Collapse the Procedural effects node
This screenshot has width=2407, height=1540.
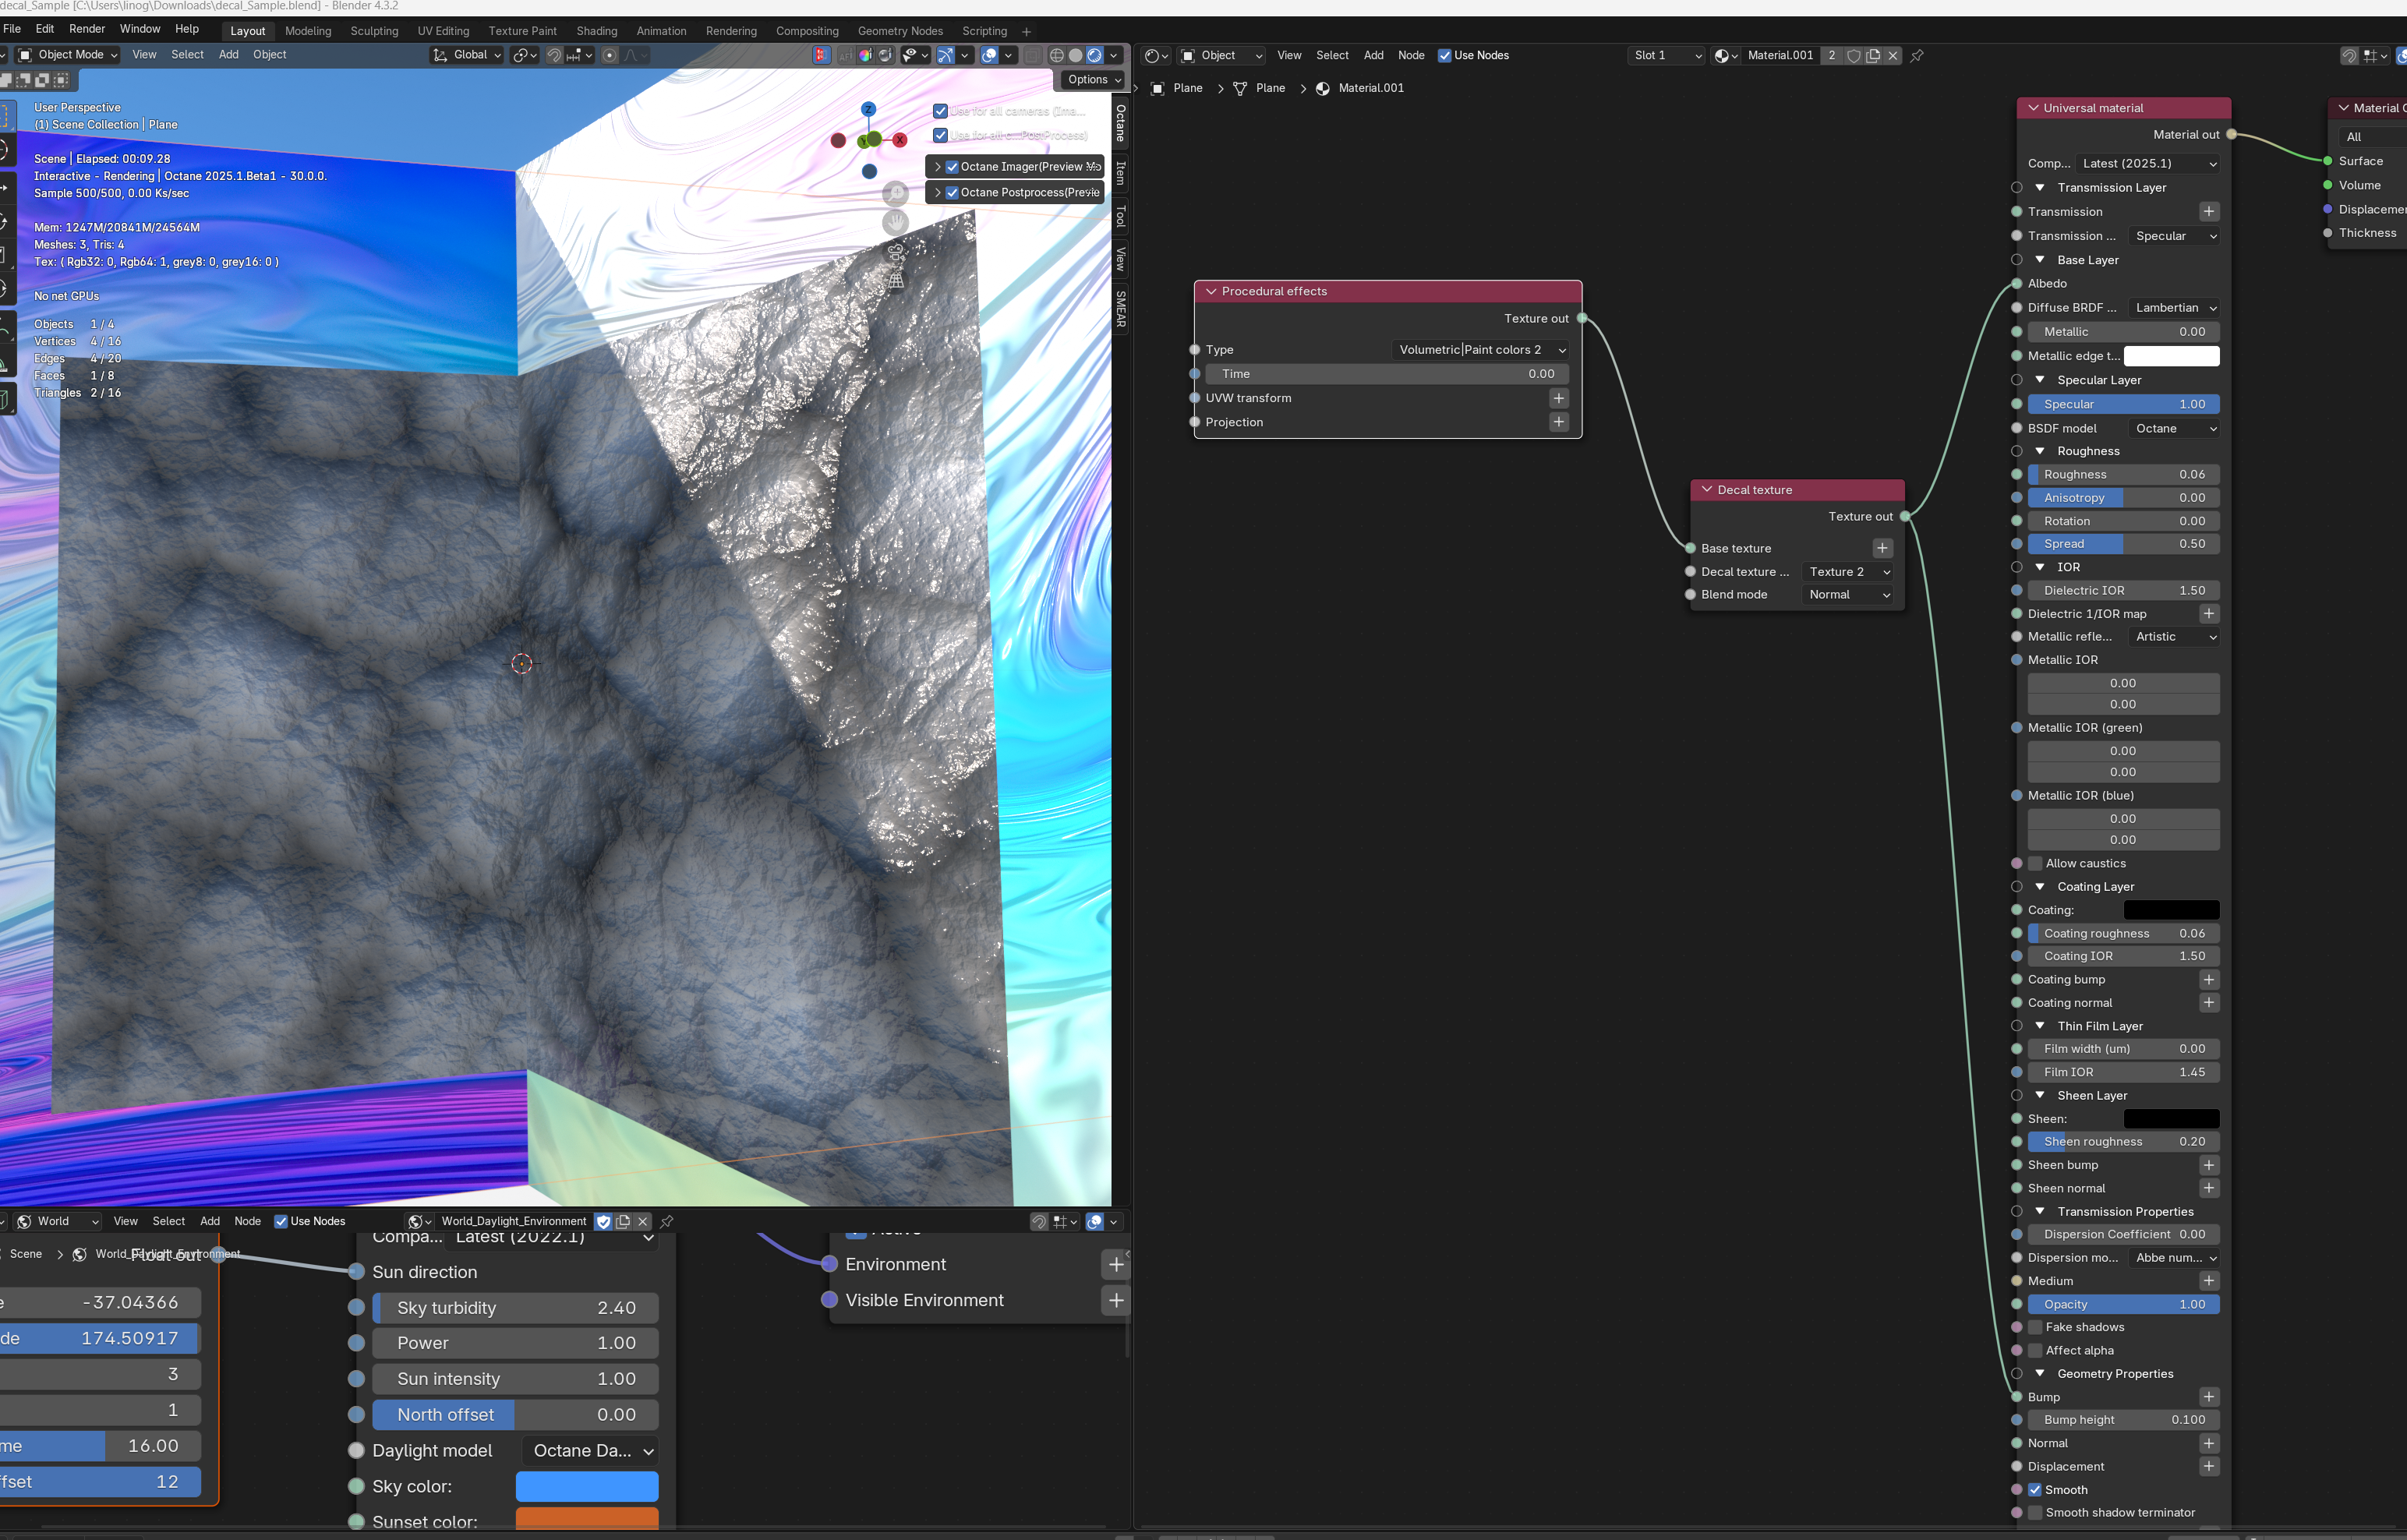point(1211,292)
